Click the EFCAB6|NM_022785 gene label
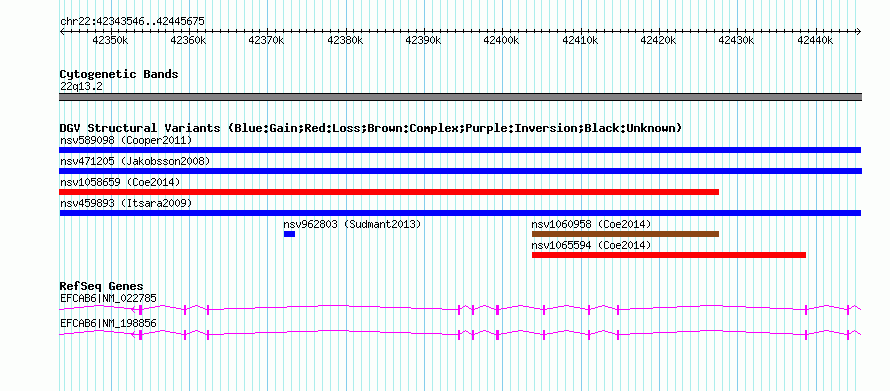The height and width of the screenshot is (391, 890). pos(108,298)
